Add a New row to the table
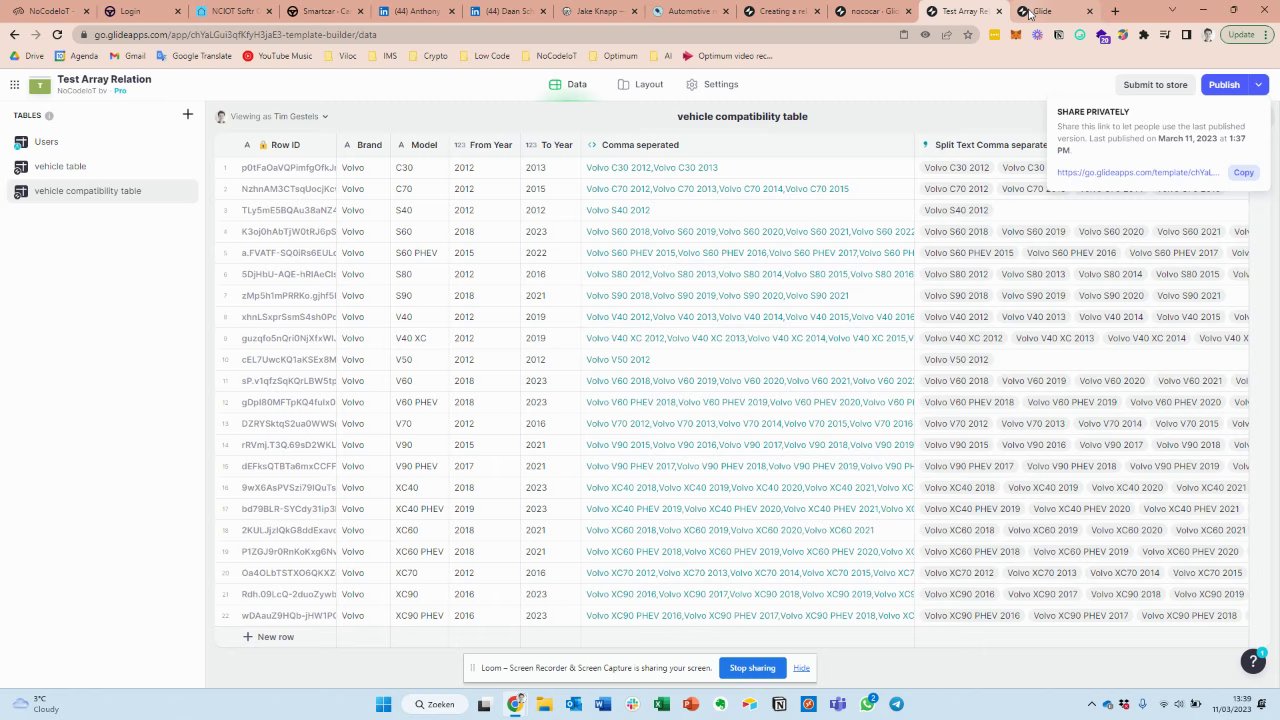 (x=268, y=637)
